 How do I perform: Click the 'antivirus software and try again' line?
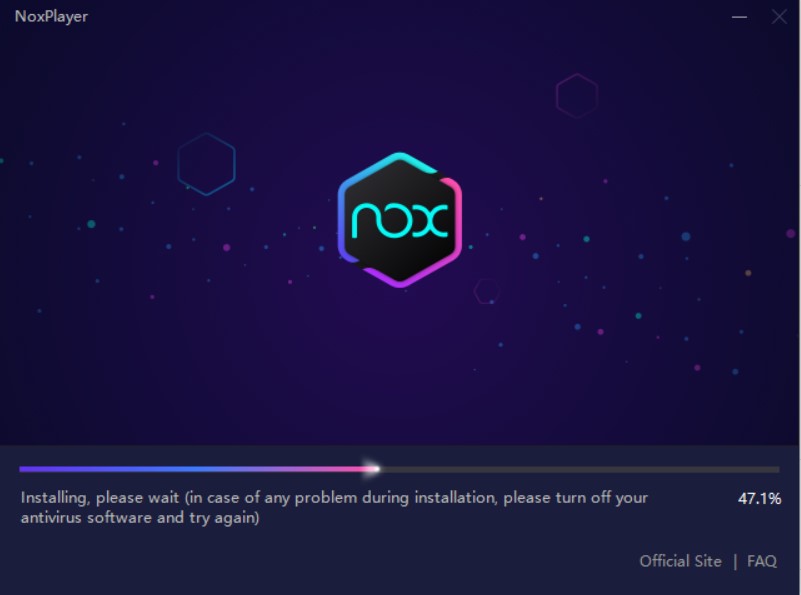[x=140, y=518]
